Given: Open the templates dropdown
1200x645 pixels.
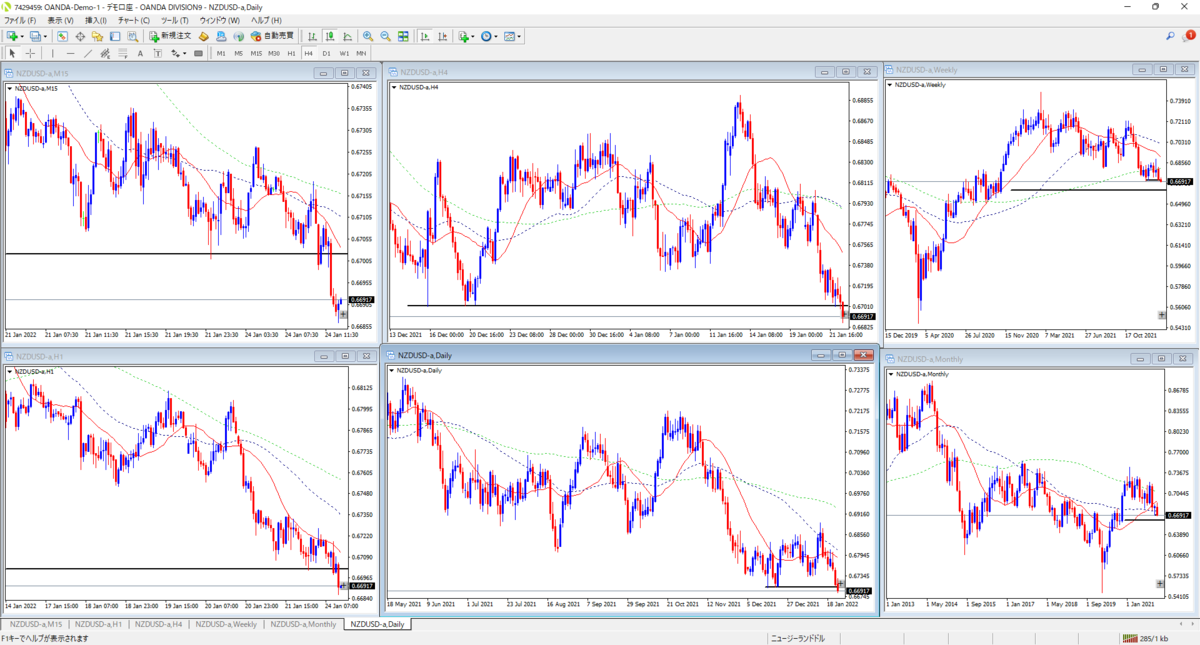Looking at the screenshot, I should click(x=513, y=36).
